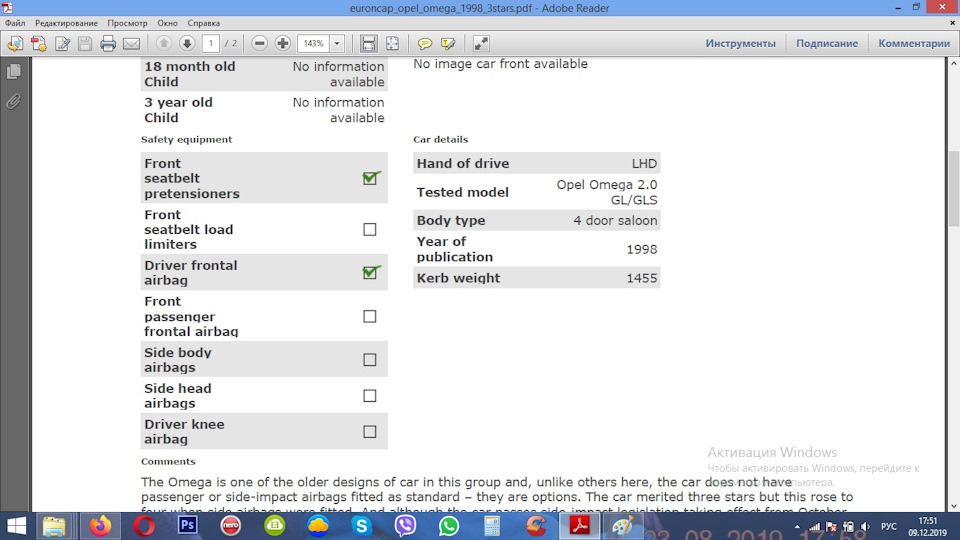
Task: Go to previous page arrow button
Action: click(x=163, y=43)
